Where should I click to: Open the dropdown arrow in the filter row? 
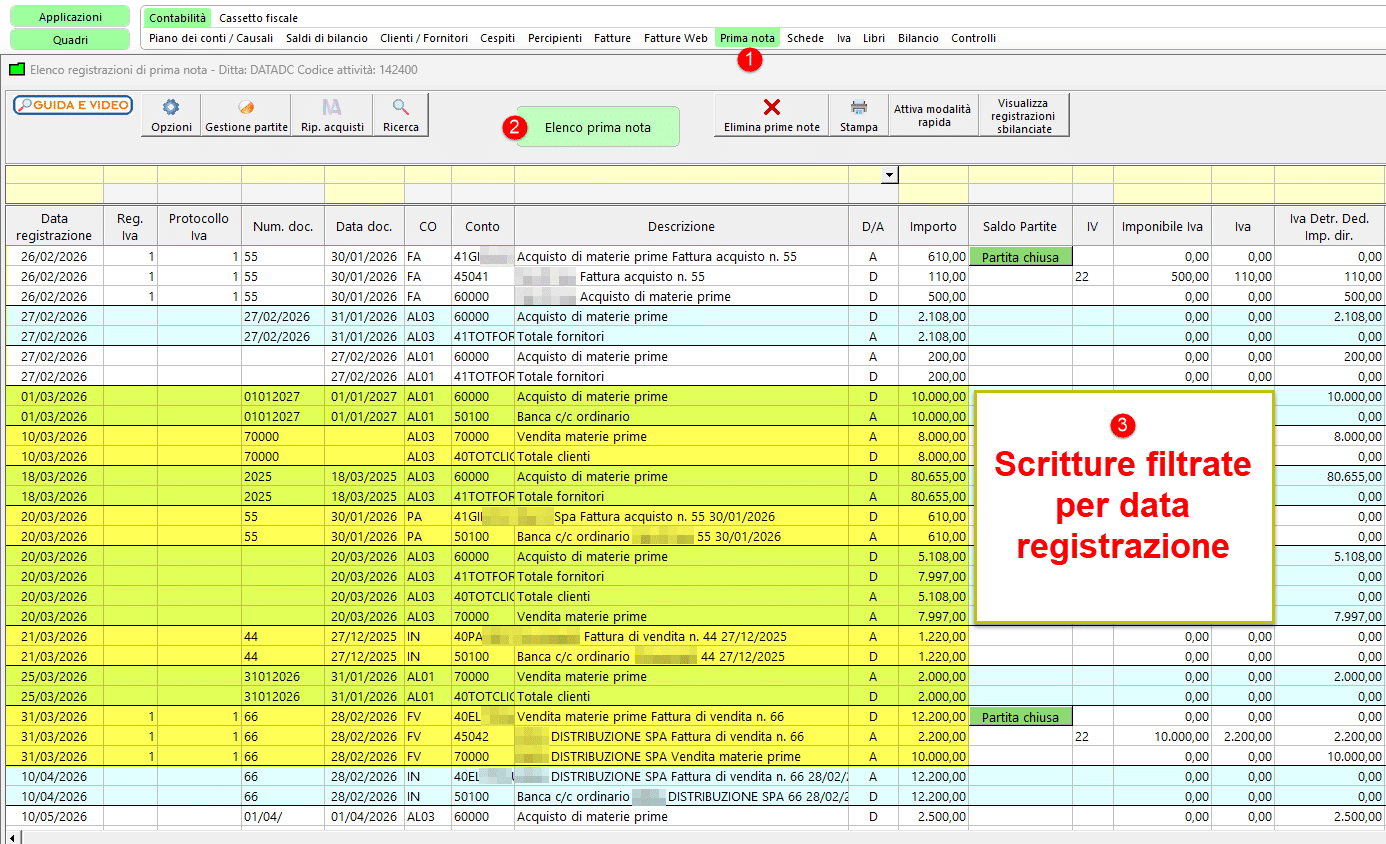tap(889, 175)
